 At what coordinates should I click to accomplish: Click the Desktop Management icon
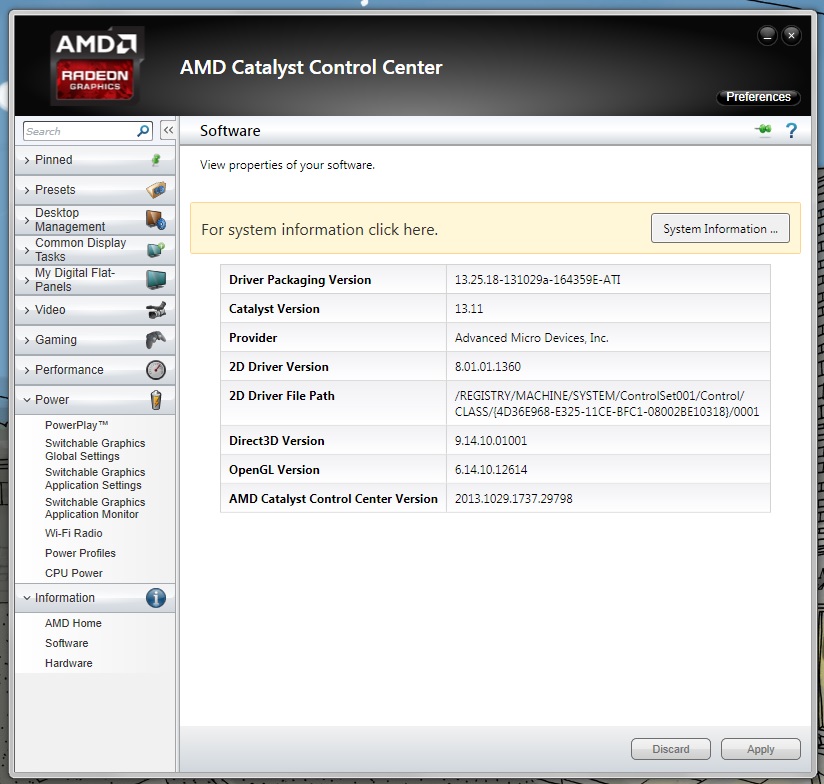click(156, 220)
